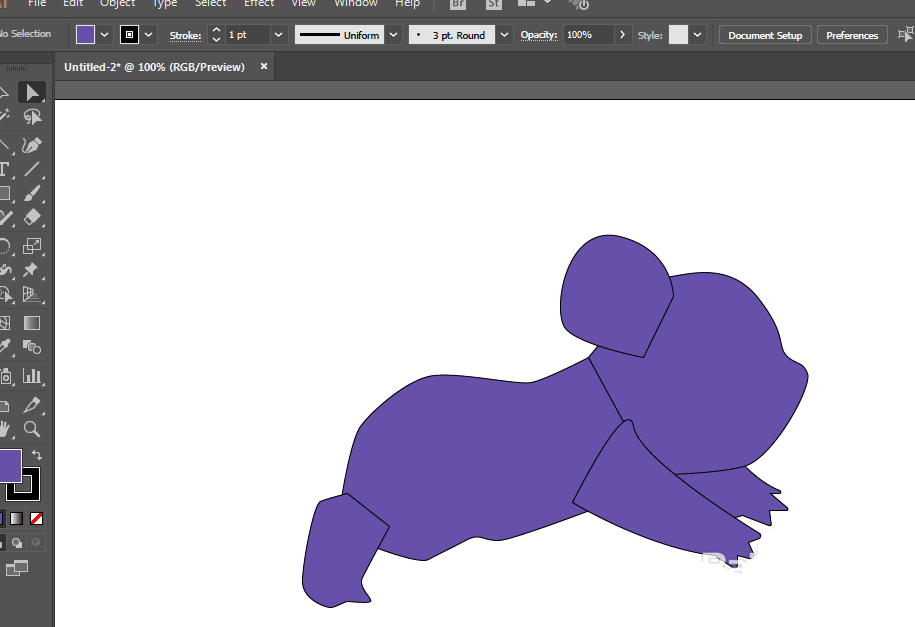Open the Preferences button
Image resolution: width=915 pixels, height=627 pixels.
pyautogui.click(x=852, y=35)
